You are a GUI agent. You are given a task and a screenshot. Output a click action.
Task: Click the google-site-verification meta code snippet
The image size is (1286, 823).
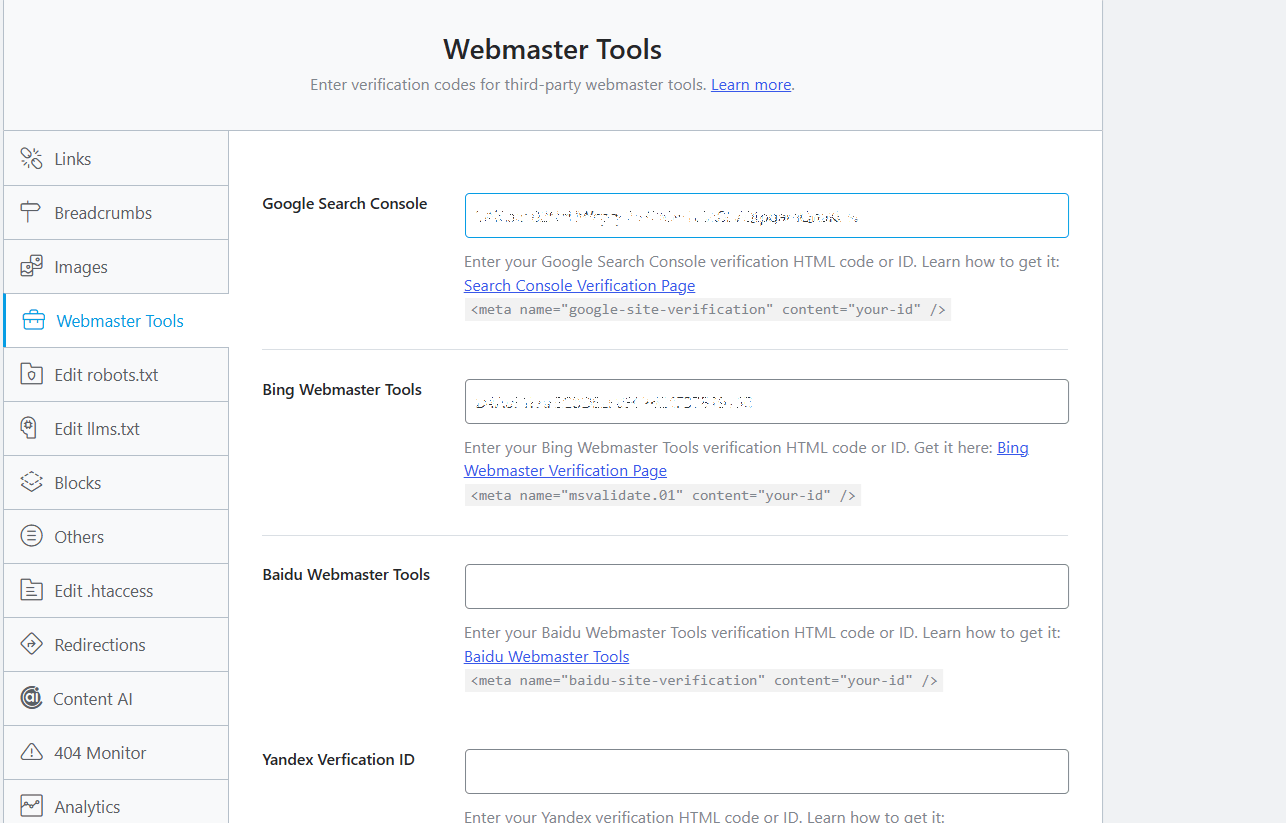(707, 309)
